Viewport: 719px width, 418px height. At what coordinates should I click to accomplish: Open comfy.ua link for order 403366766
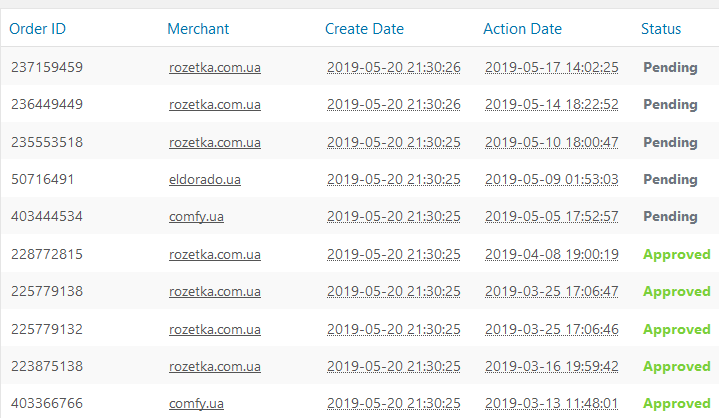196,403
